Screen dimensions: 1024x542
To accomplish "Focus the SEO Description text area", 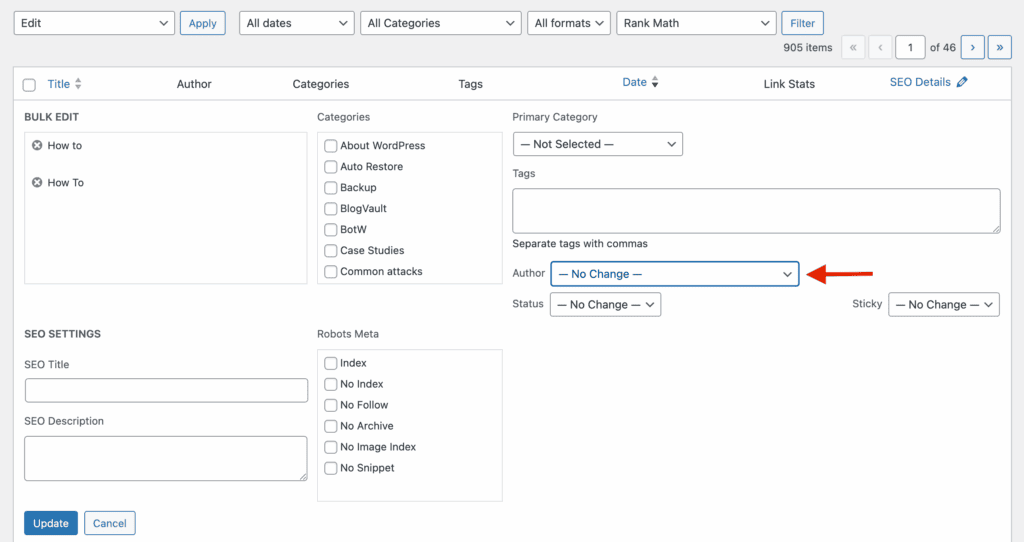I will (x=166, y=458).
